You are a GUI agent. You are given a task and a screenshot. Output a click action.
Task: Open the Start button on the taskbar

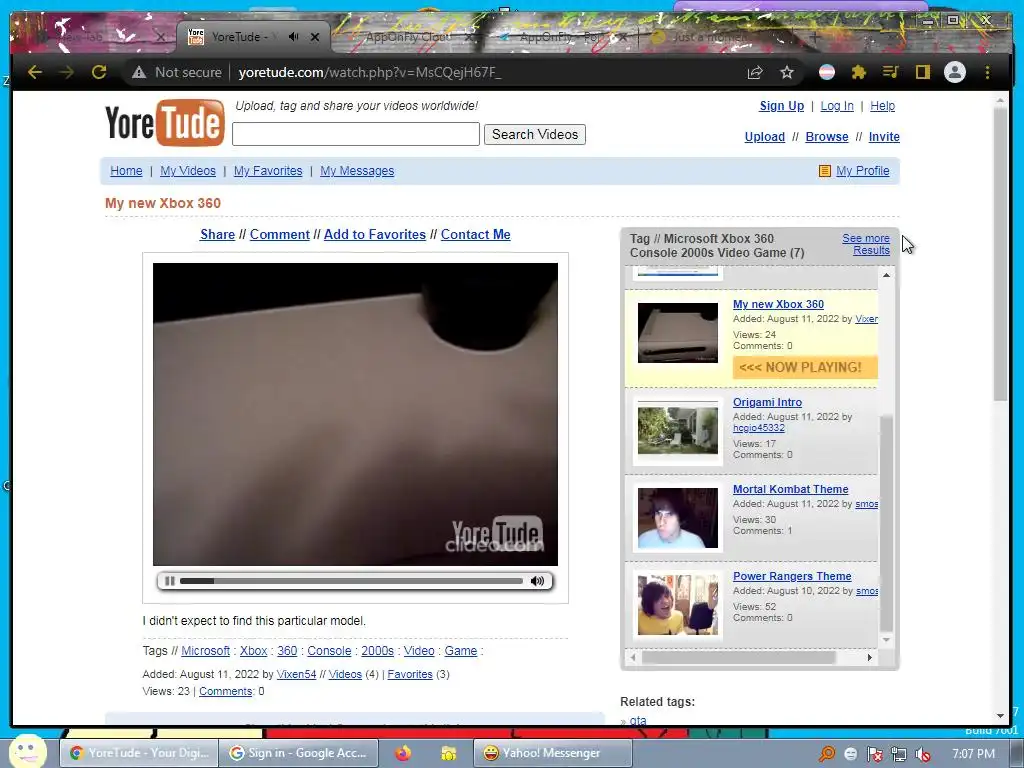[27, 751]
